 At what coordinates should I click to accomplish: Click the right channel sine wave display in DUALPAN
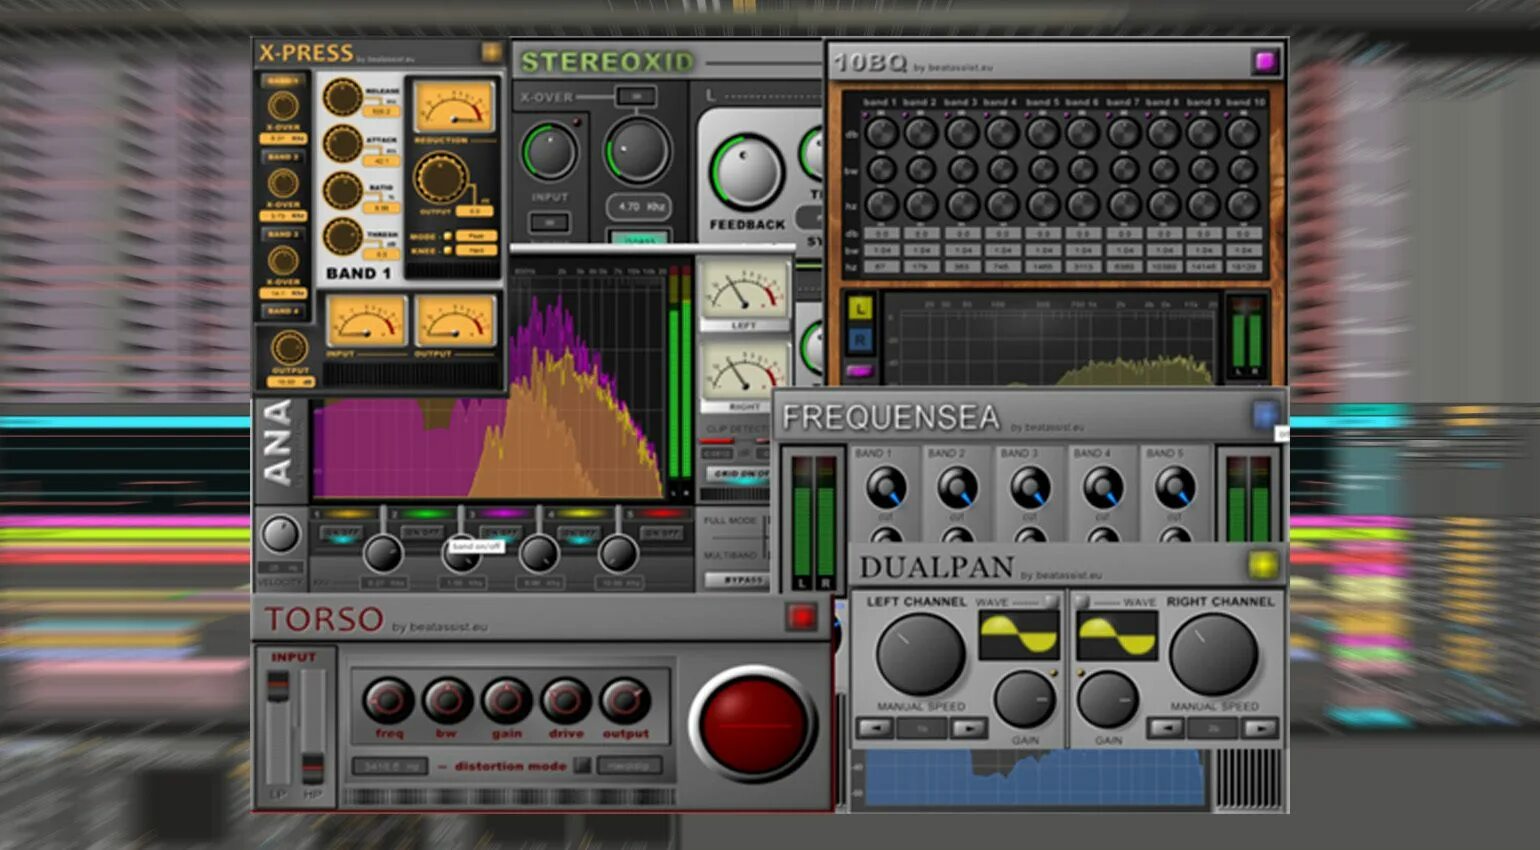(x=1117, y=634)
